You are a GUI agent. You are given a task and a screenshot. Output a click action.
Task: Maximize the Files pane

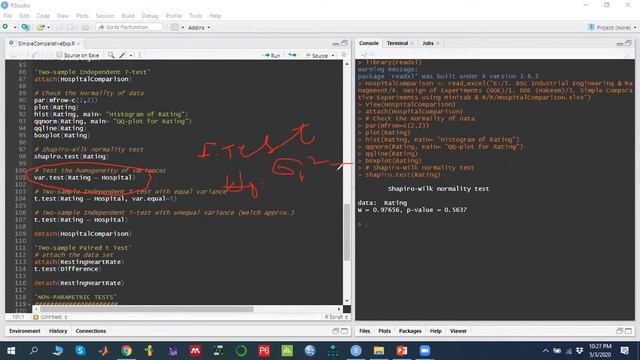pos(629,331)
